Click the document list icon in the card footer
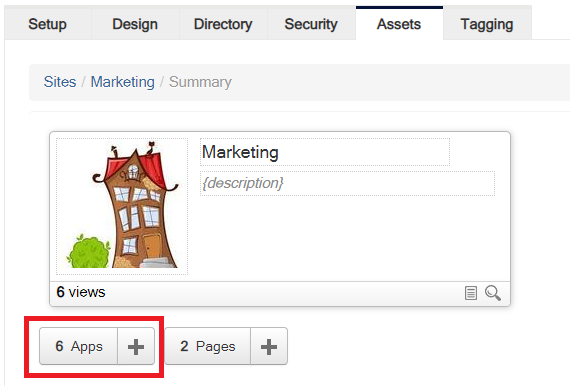Viewport: 578px width, 390px height. point(471,293)
